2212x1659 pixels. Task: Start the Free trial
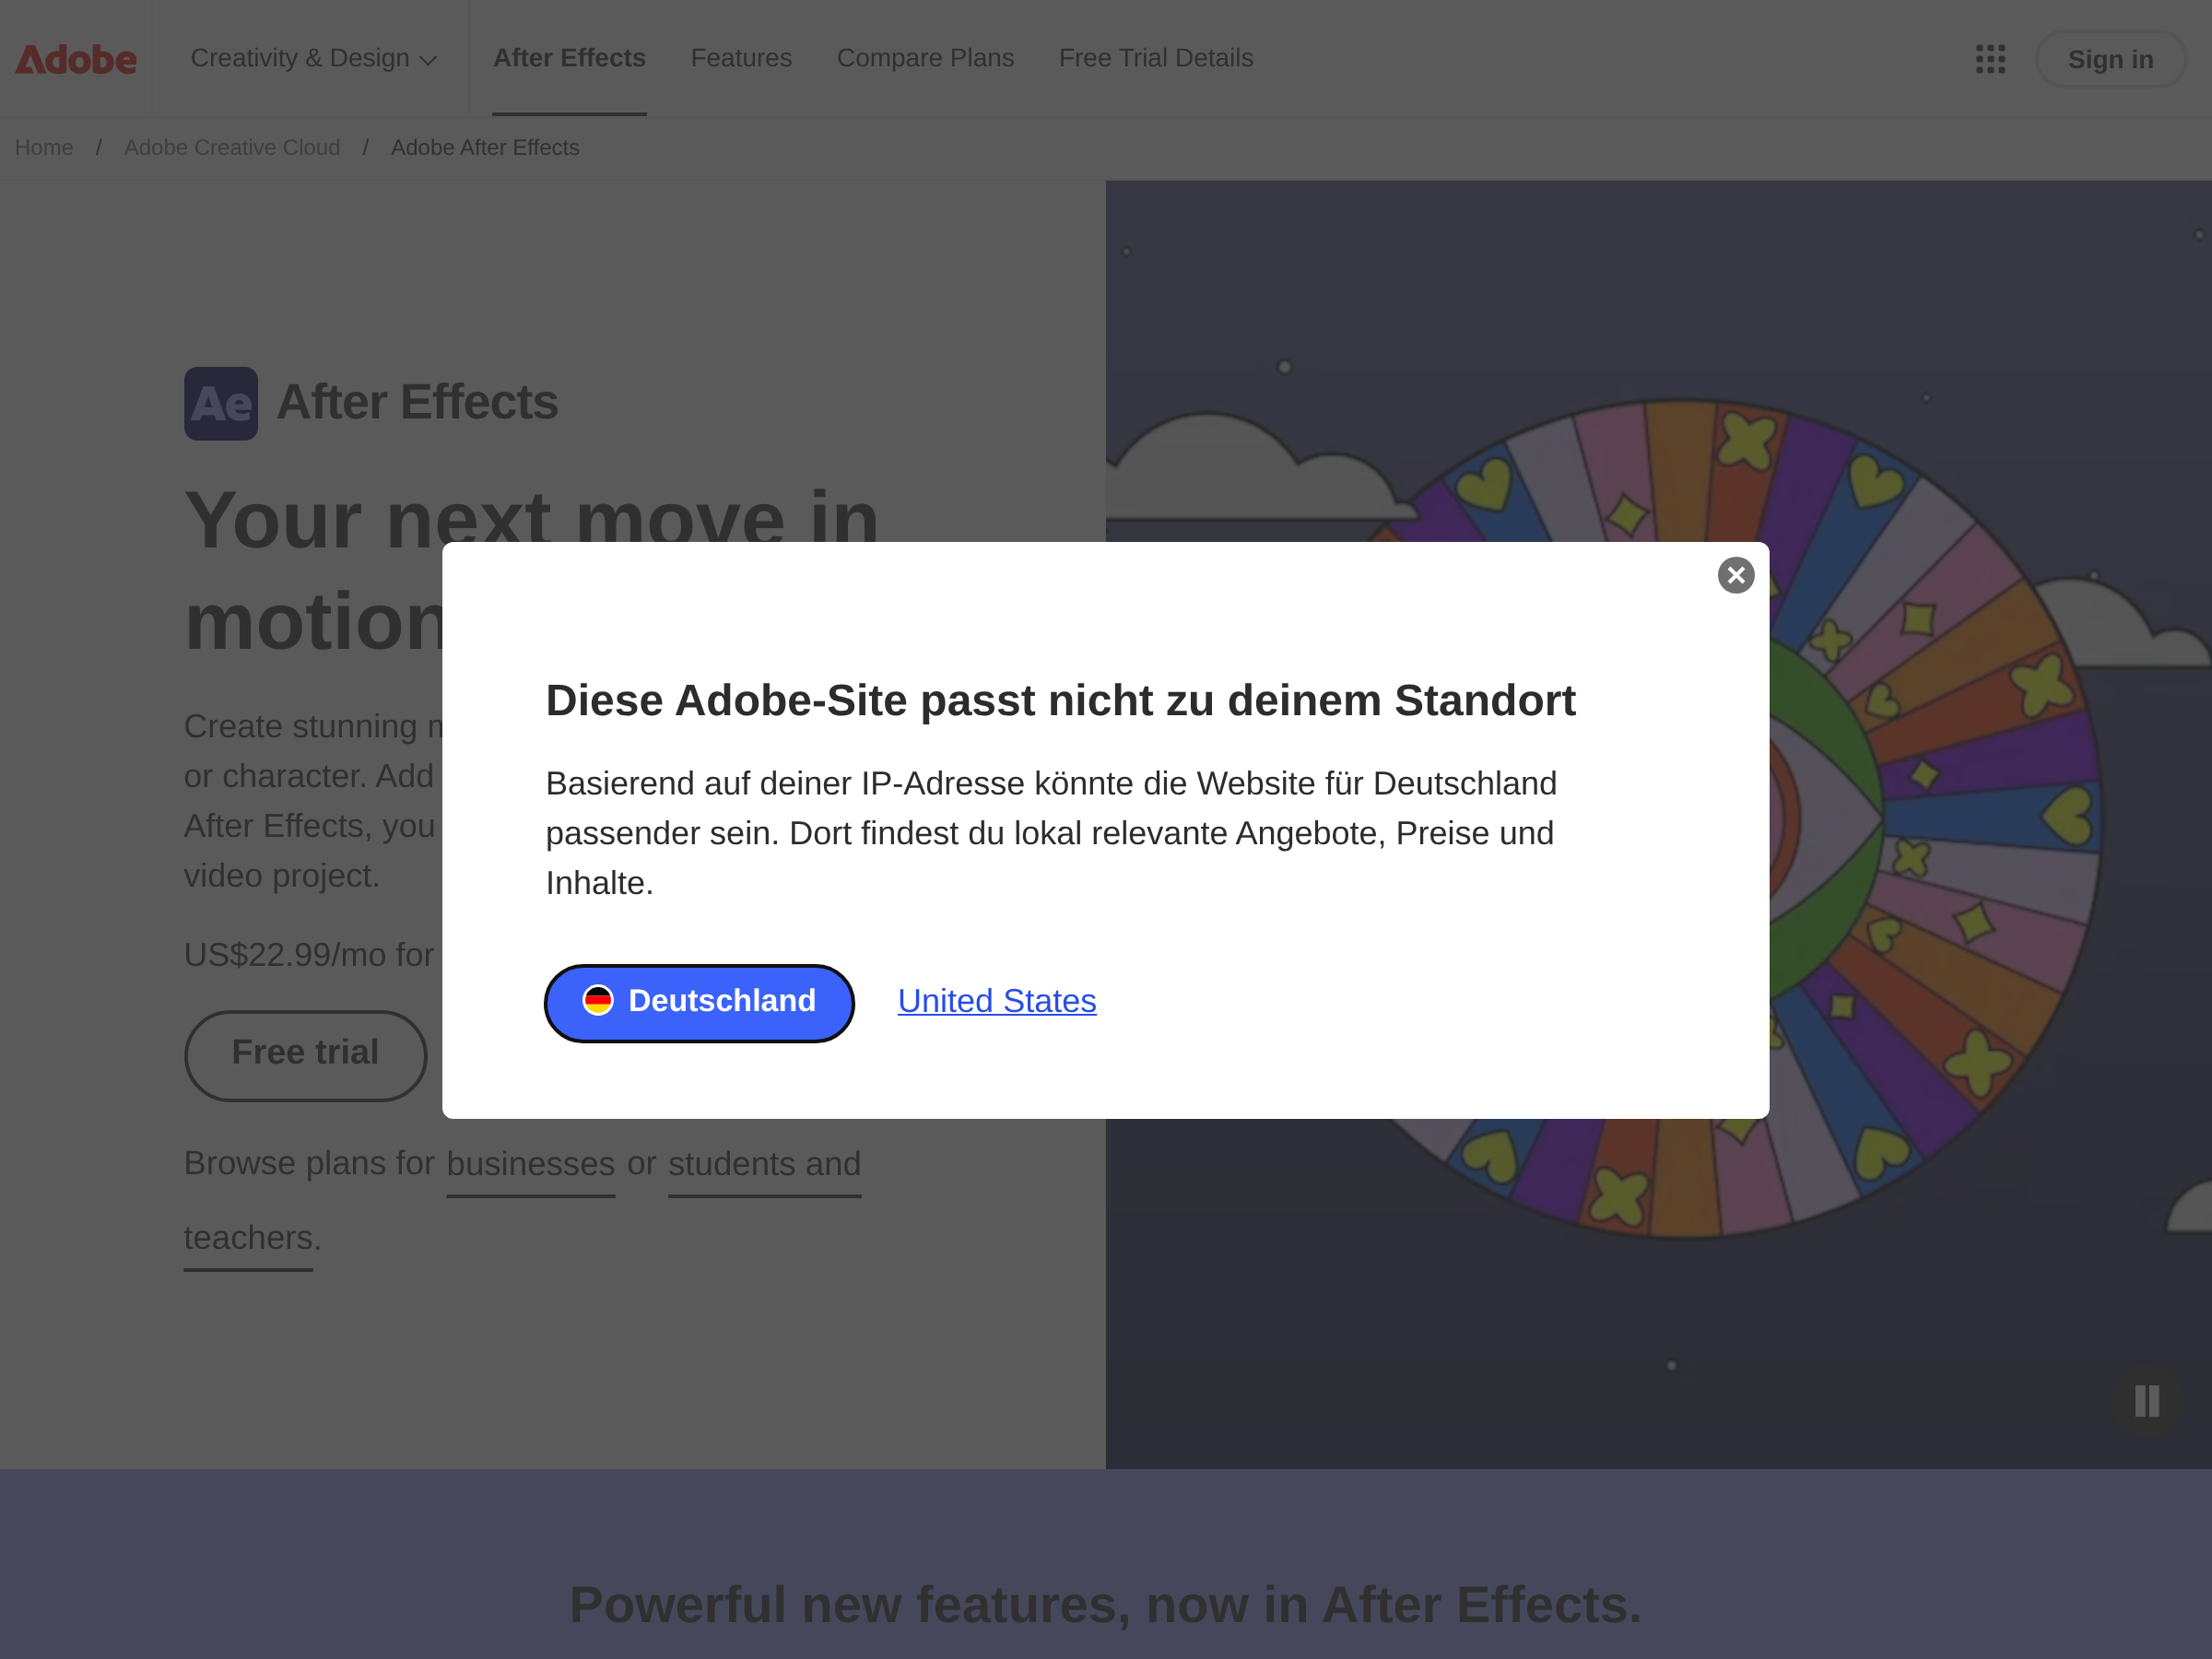point(305,1054)
